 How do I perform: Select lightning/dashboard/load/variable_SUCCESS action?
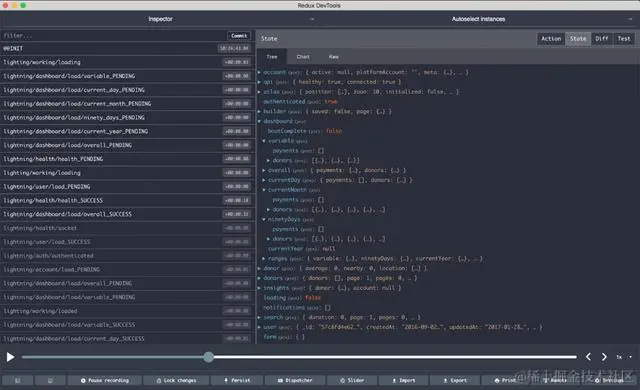click(127, 325)
